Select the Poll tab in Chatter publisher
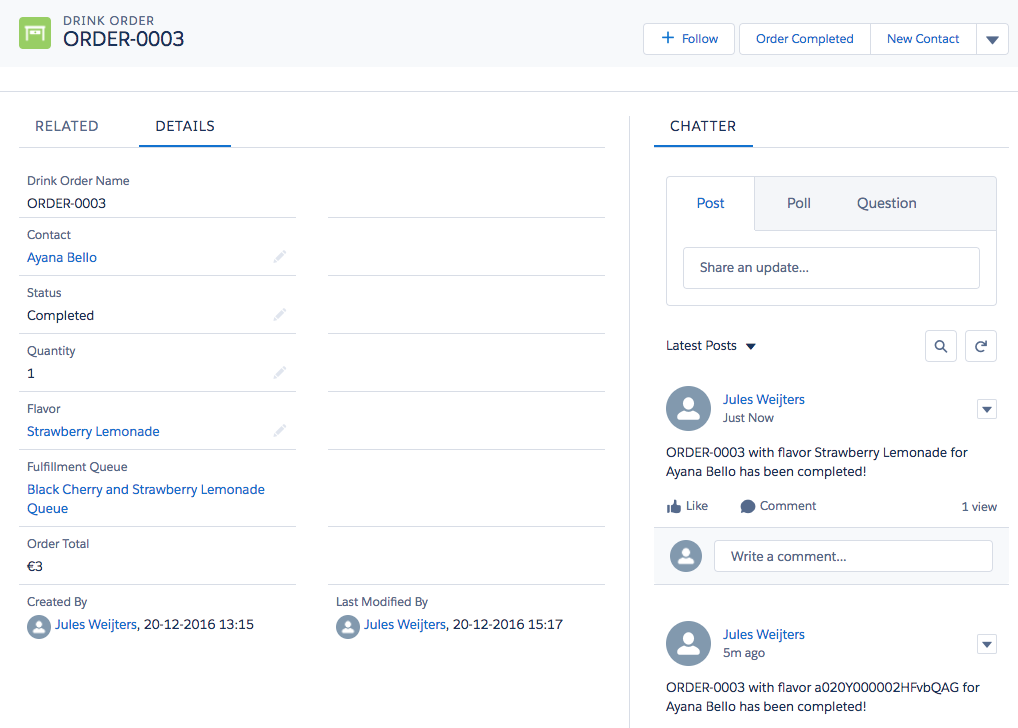This screenshot has width=1018, height=728. 798,203
